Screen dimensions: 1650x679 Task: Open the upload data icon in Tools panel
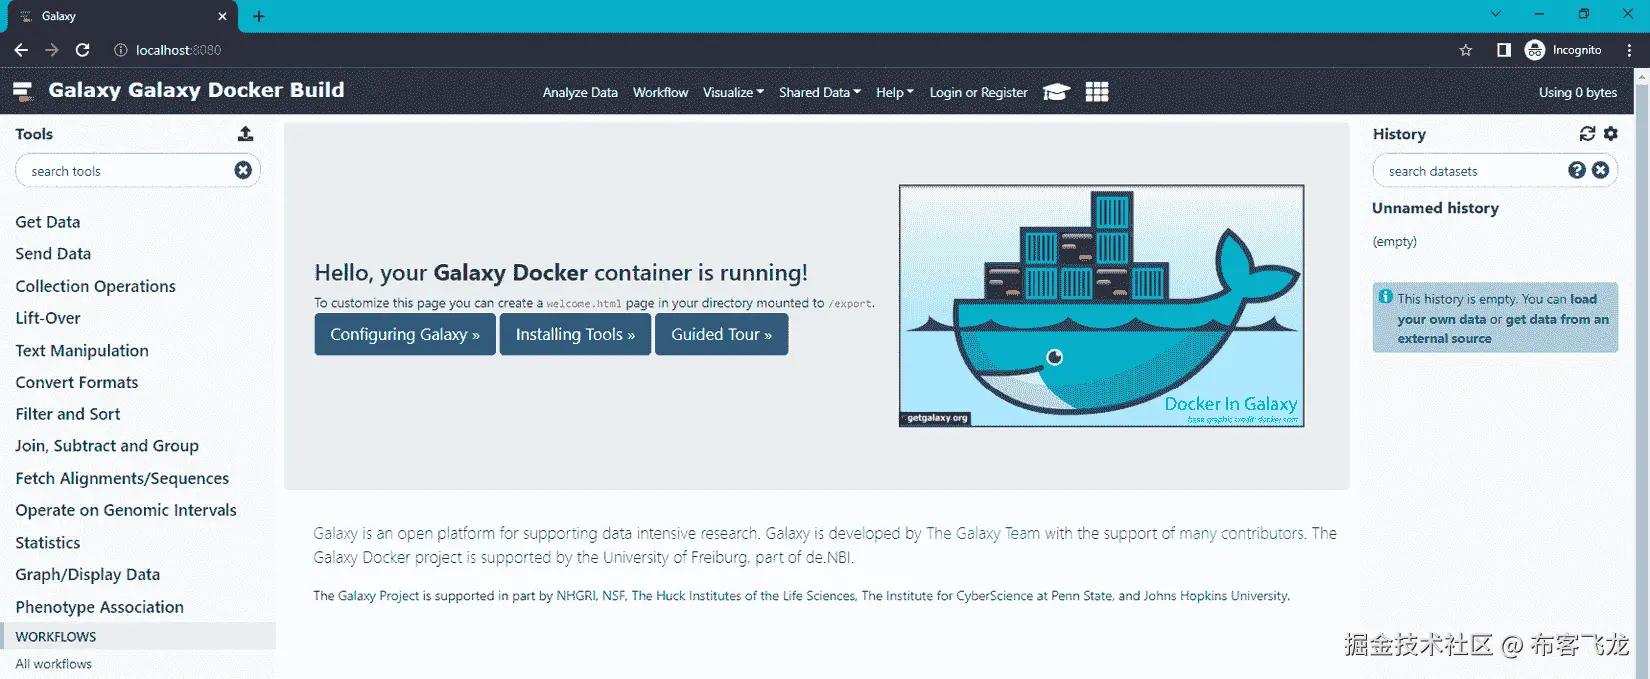pos(245,133)
